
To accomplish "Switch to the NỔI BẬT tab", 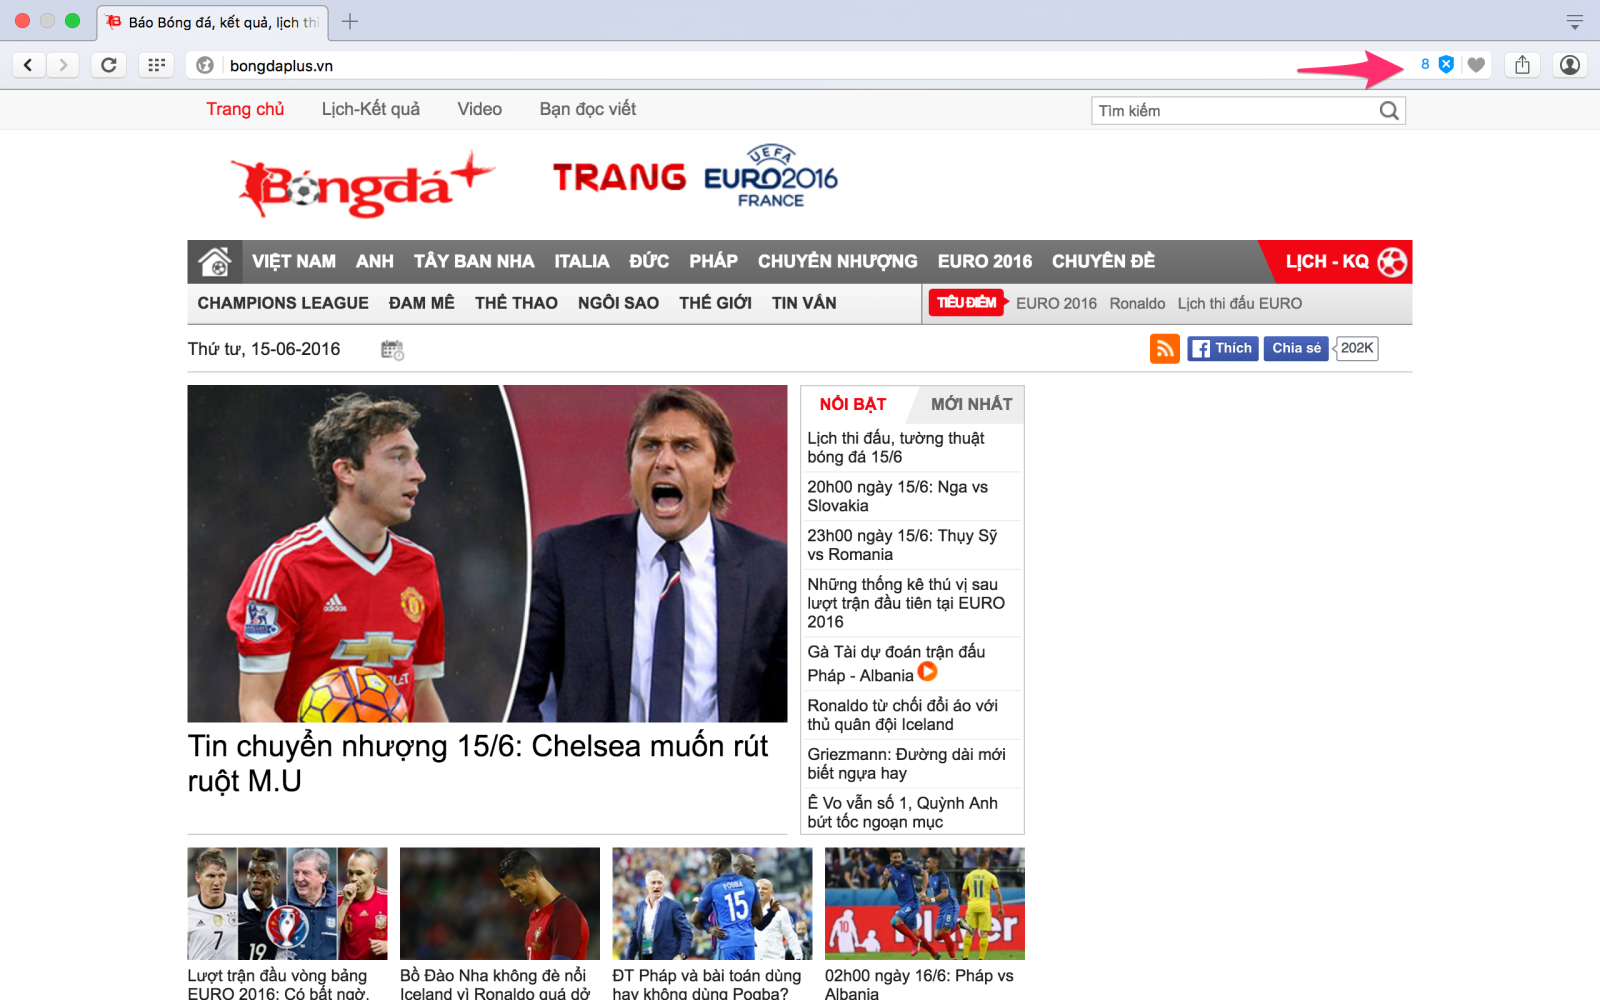I will (853, 404).
